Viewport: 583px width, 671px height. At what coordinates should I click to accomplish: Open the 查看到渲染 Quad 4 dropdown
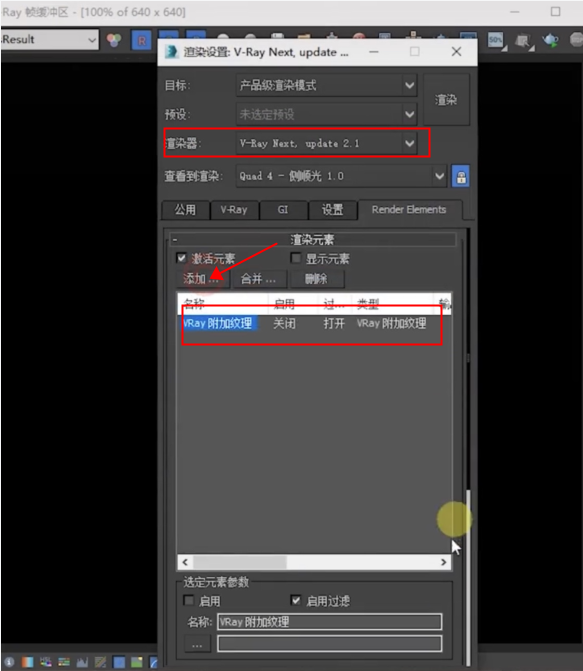pos(341,176)
